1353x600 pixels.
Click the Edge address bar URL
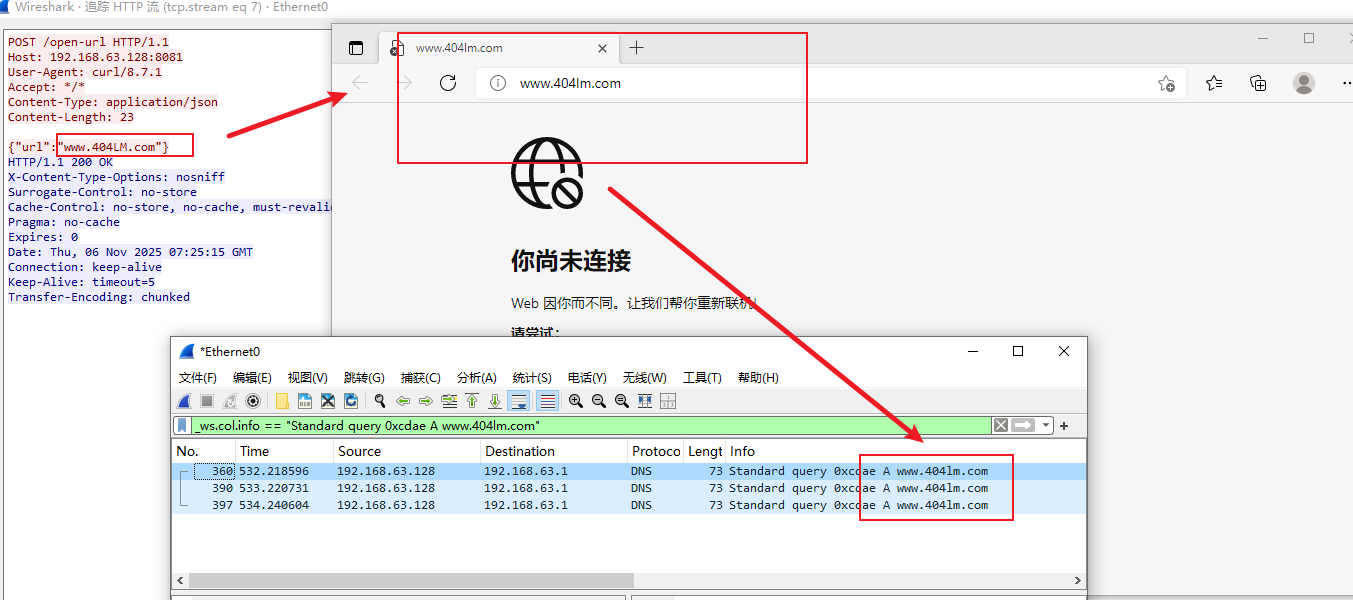[x=570, y=83]
